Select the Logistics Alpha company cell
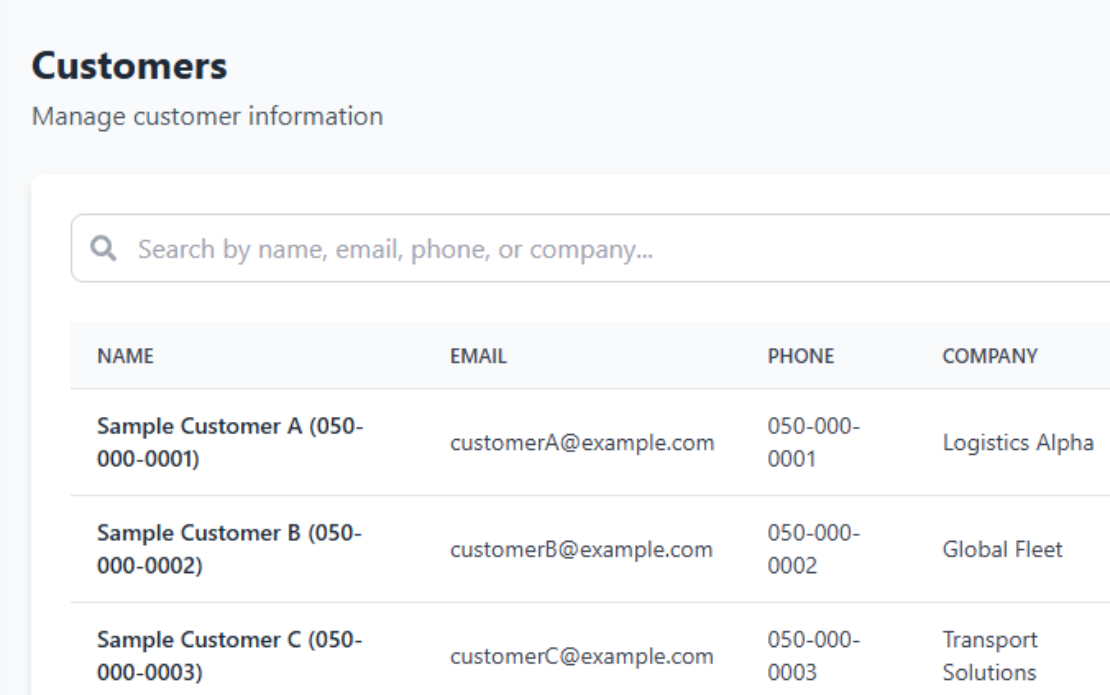Image resolution: width=1110 pixels, height=695 pixels. click(x=1018, y=443)
